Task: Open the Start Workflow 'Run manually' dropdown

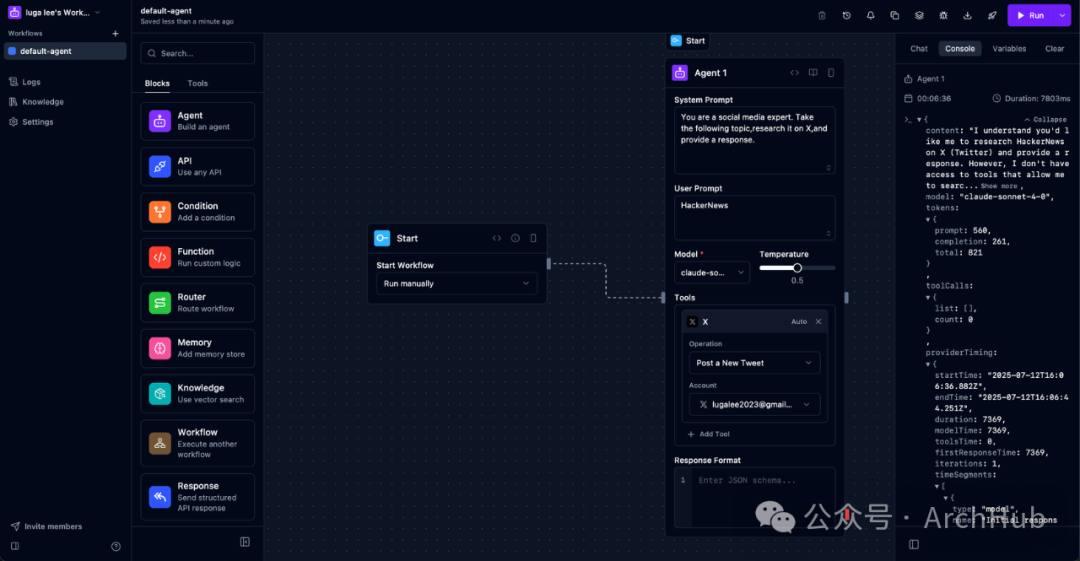Action: tap(457, 283)
